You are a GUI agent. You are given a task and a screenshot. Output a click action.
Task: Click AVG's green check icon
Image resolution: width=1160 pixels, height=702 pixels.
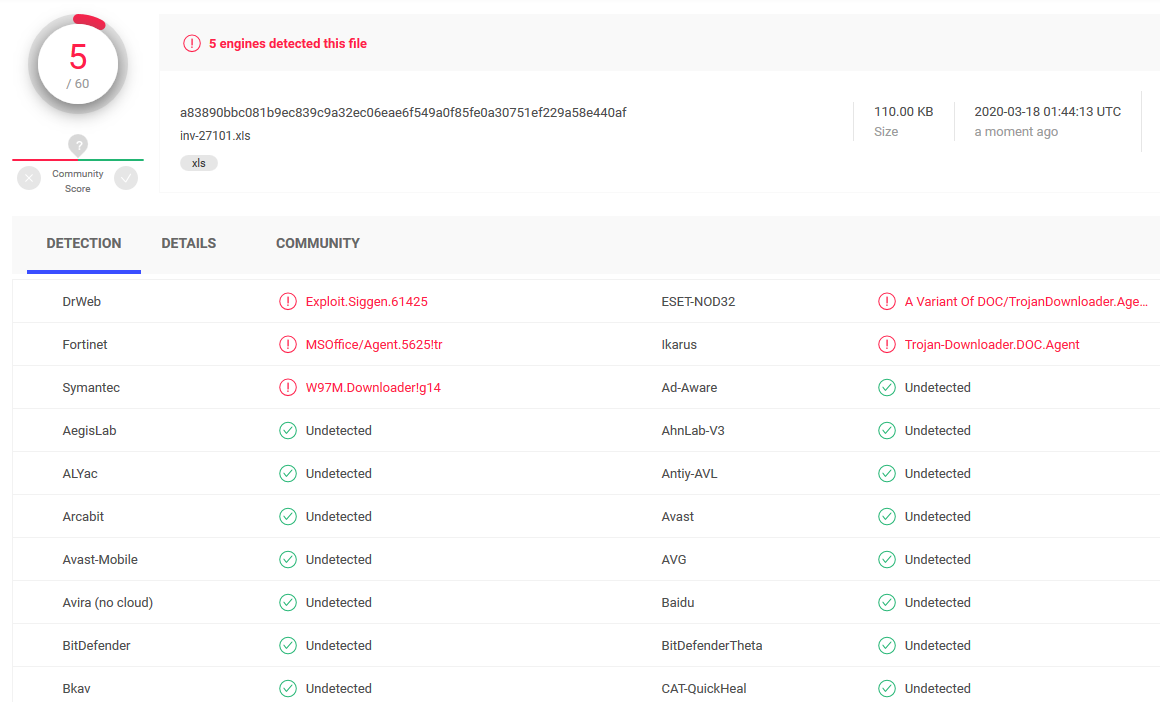(886, 559)
